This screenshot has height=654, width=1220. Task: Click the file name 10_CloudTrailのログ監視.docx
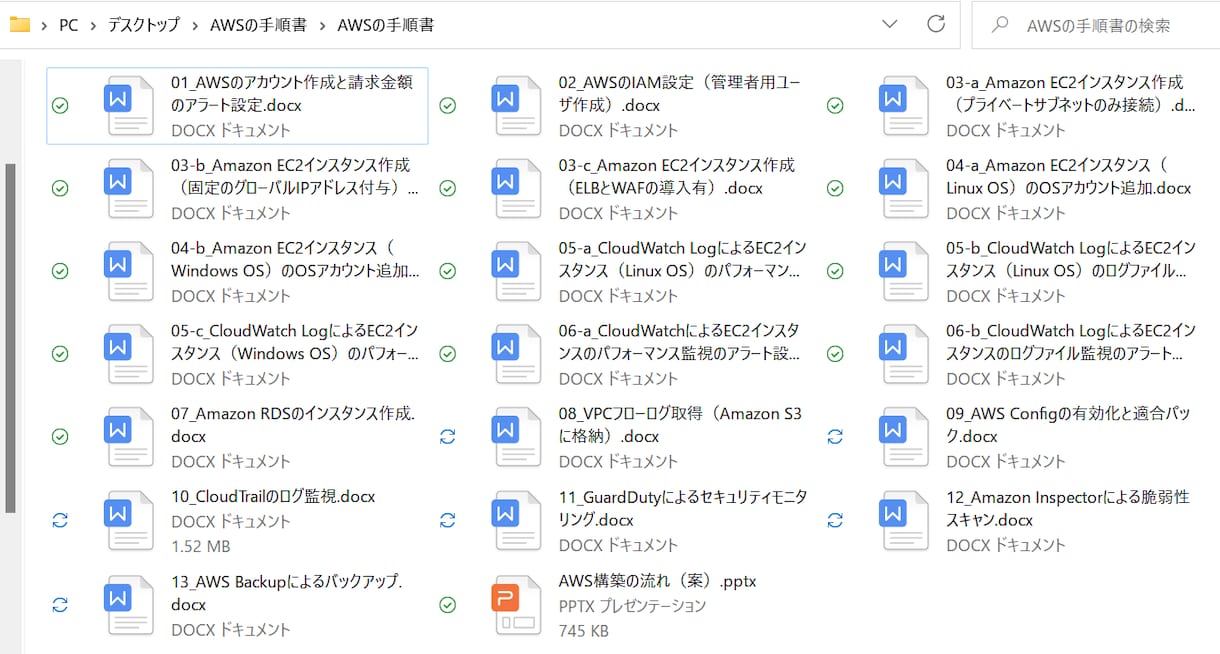(x=273, y=496)
